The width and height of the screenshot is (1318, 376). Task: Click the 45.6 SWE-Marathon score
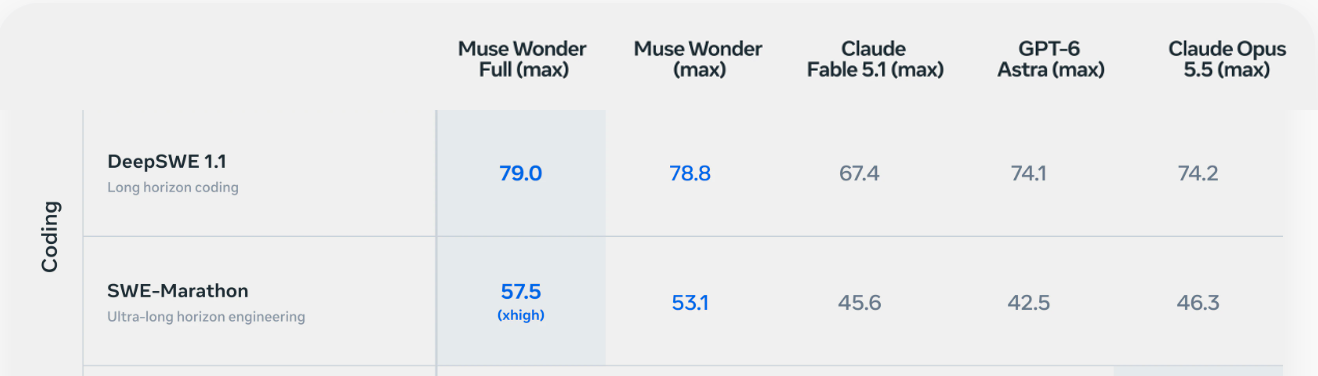[860, 303]
